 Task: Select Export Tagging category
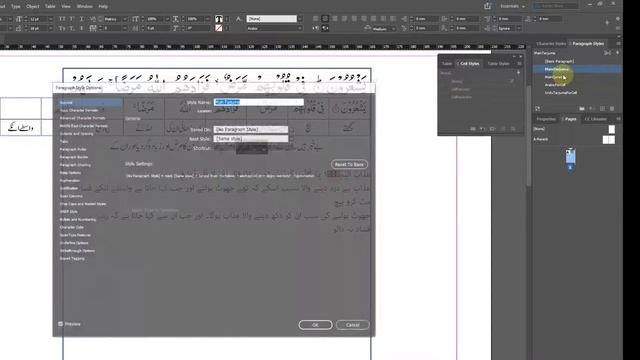[72, 258]
